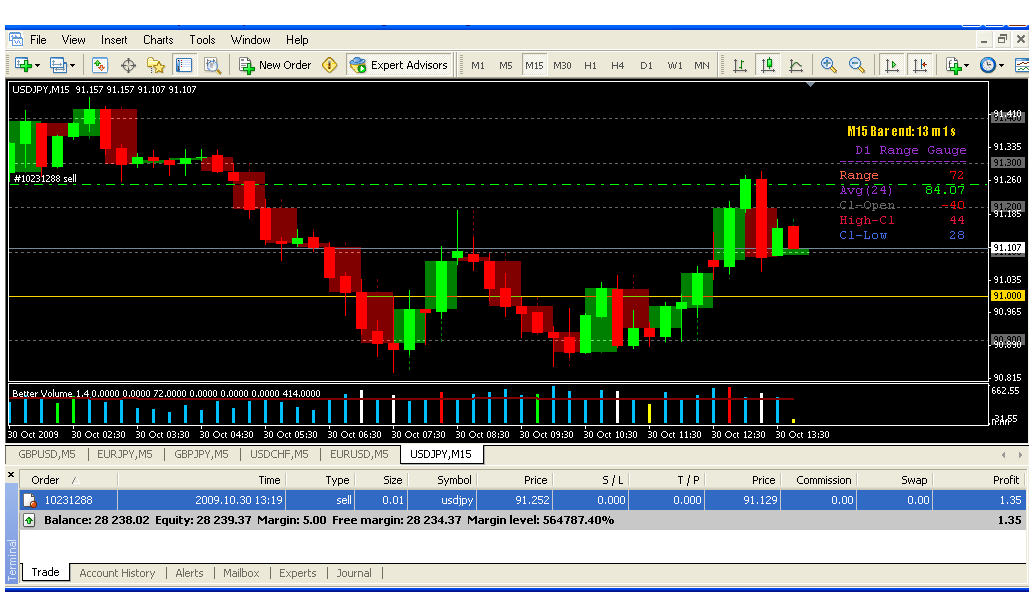
Task: Open the Market Watch window icon
Action: pos(100,65)
